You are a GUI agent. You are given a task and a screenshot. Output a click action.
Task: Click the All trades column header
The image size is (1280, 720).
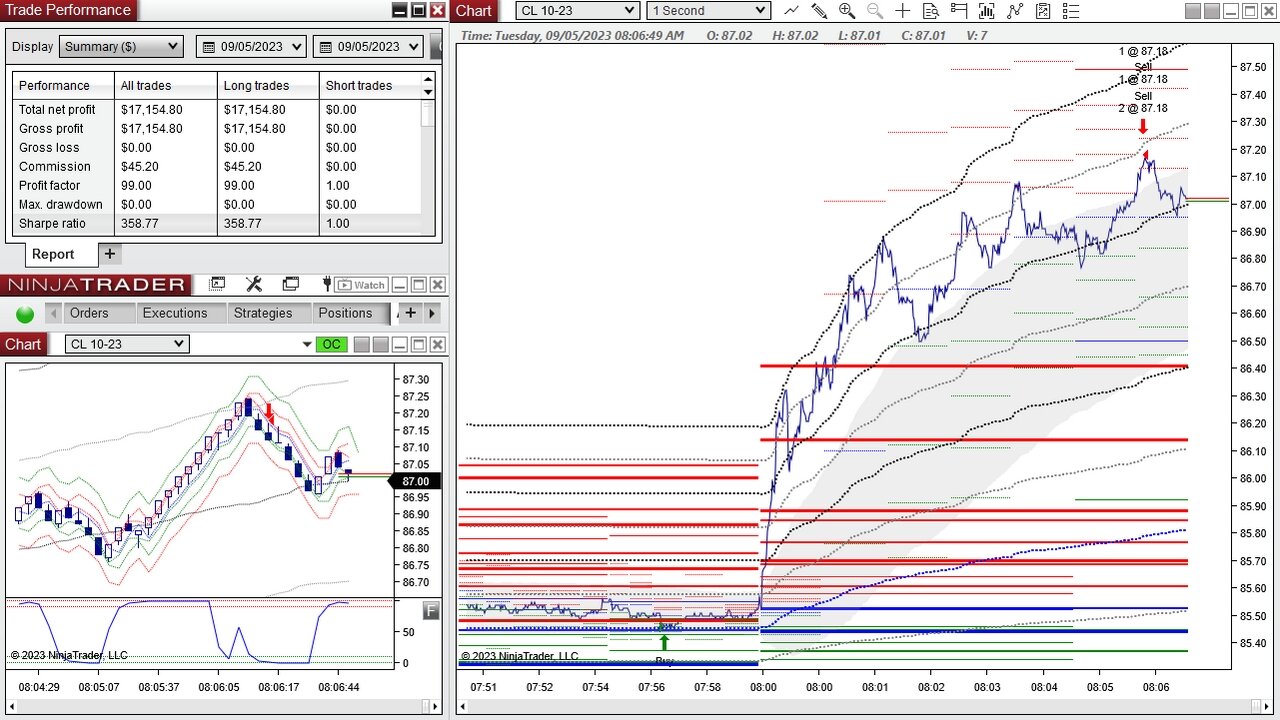click(x=166, y=86)
